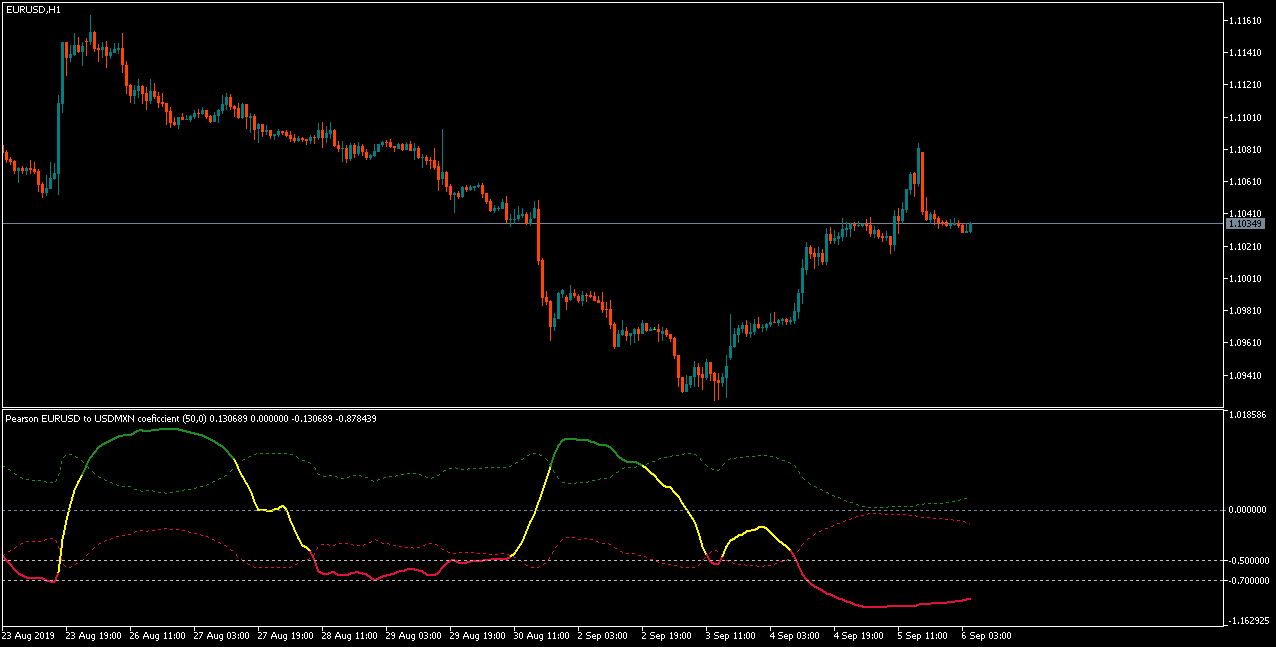Click time axis label 30 Aug 11:00
Screen dimensions: 1276x647
543,635
